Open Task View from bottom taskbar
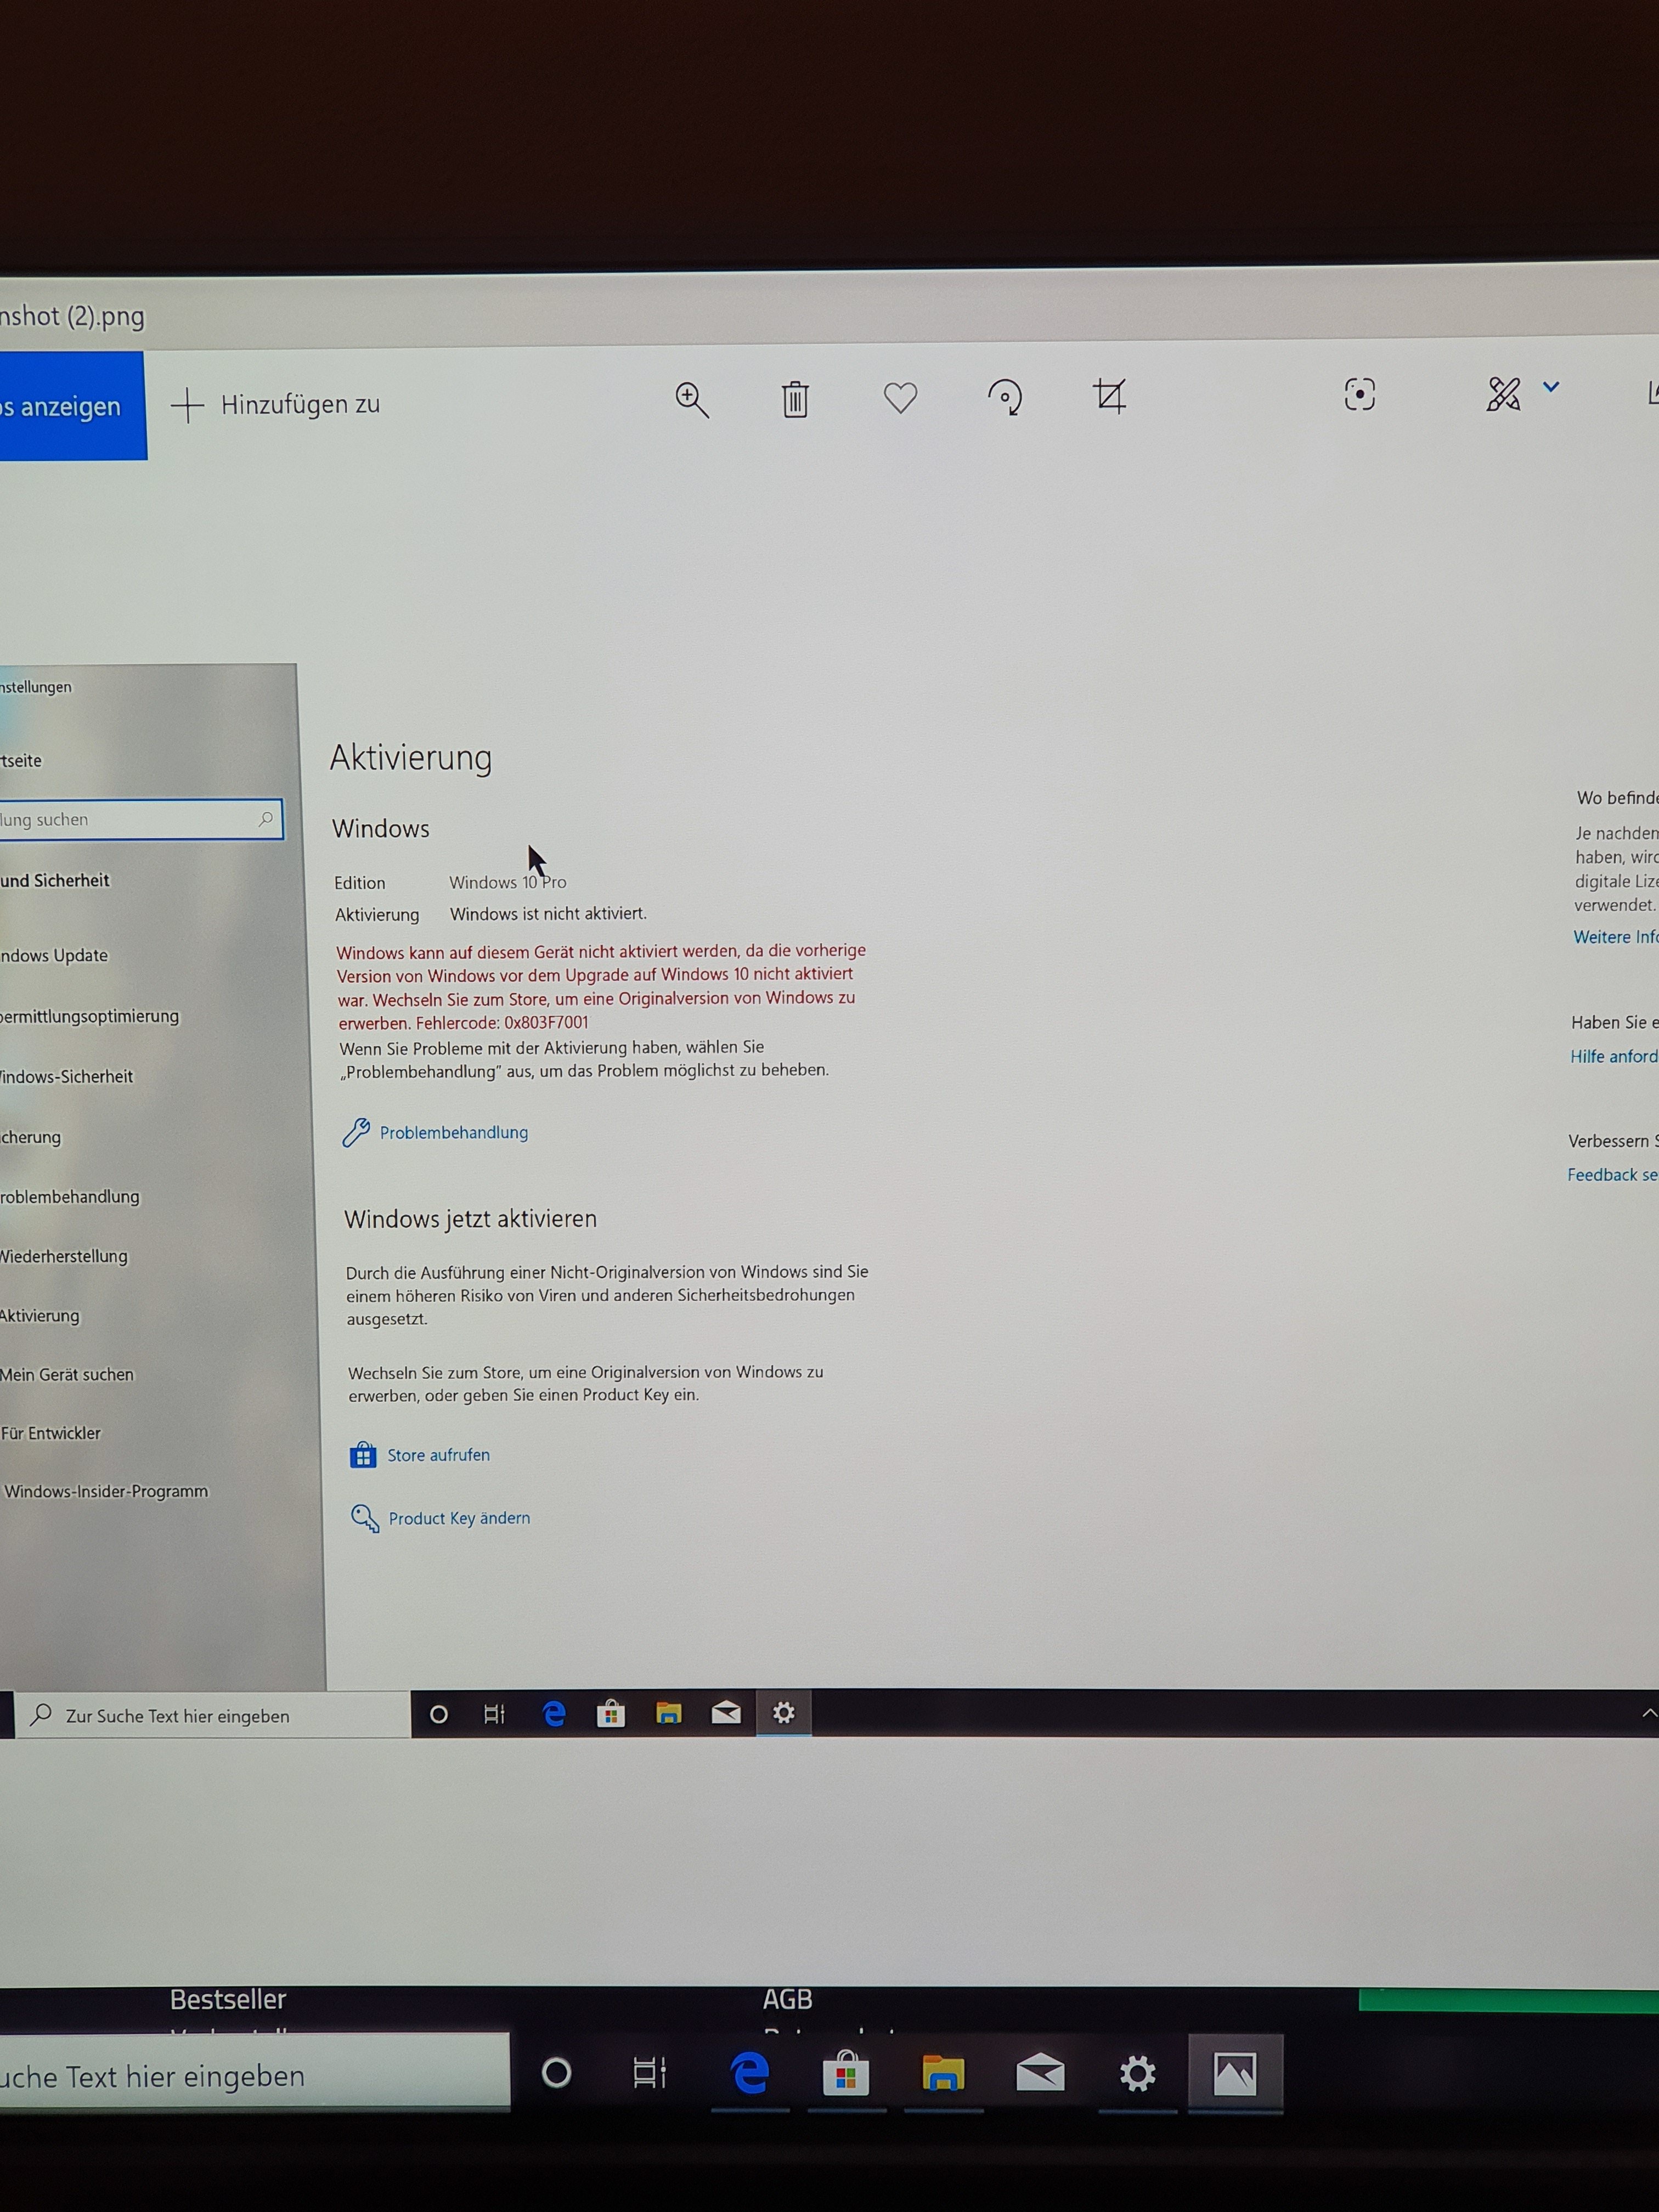This screenshot has height=2212, width=1659. [650, 2074]
